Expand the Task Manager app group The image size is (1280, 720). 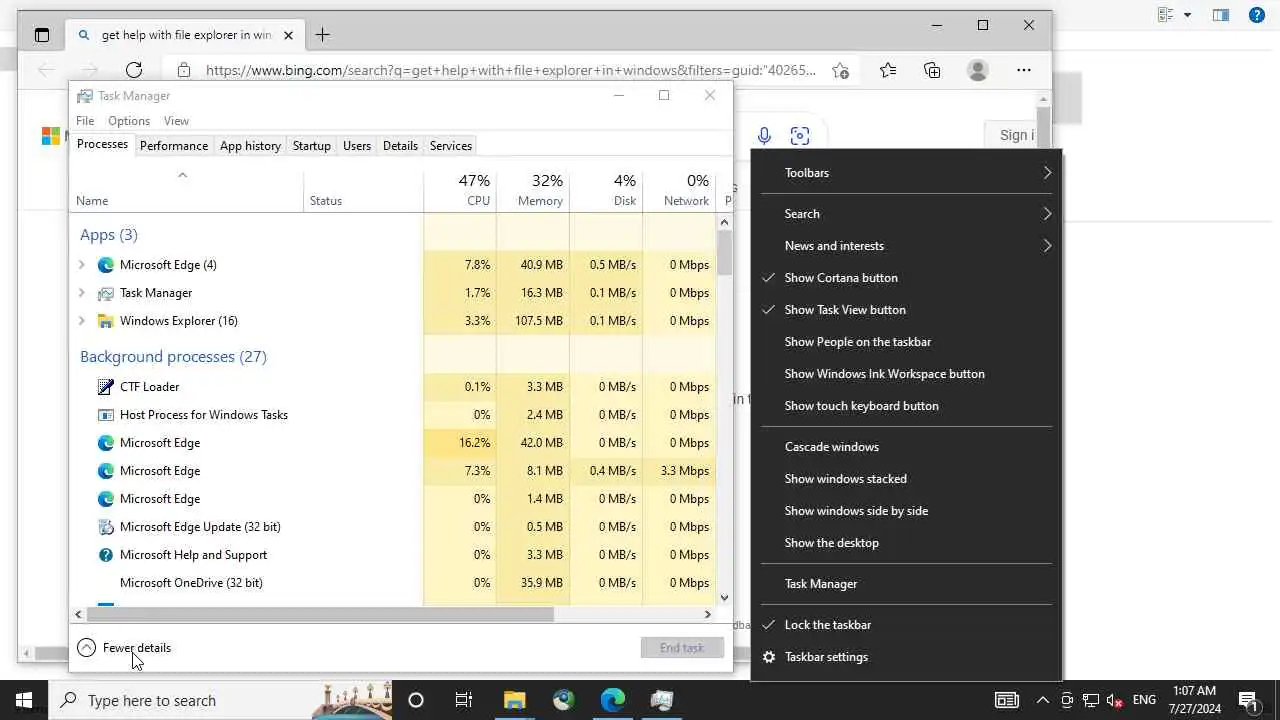(x=82, y=293)
